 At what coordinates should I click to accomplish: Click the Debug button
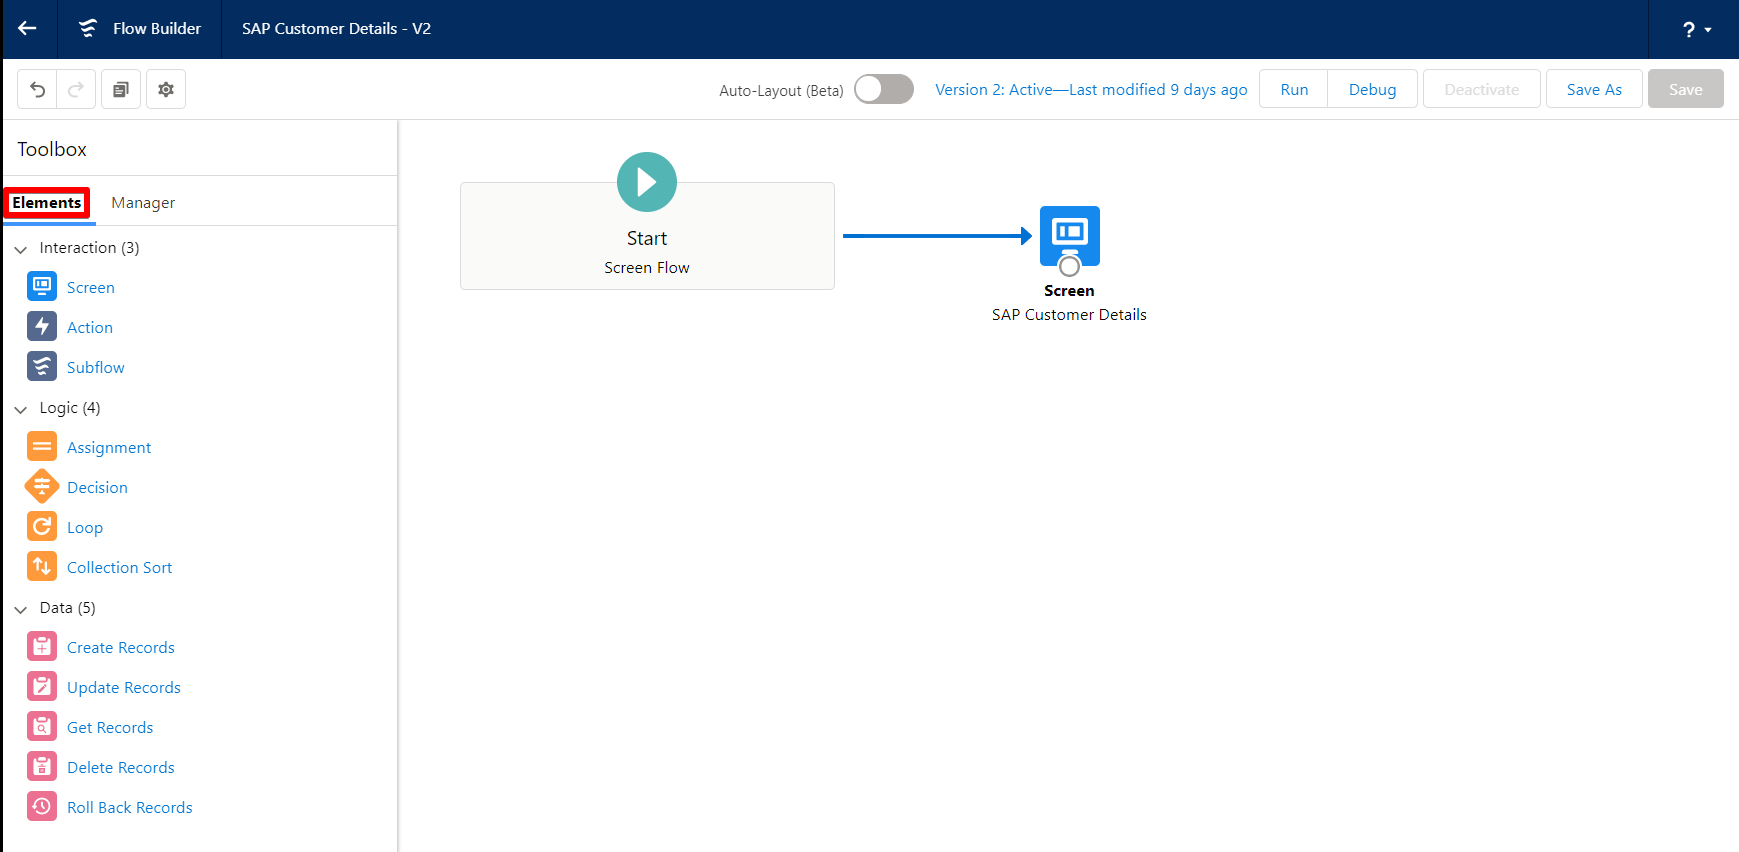click(1372, 90)
